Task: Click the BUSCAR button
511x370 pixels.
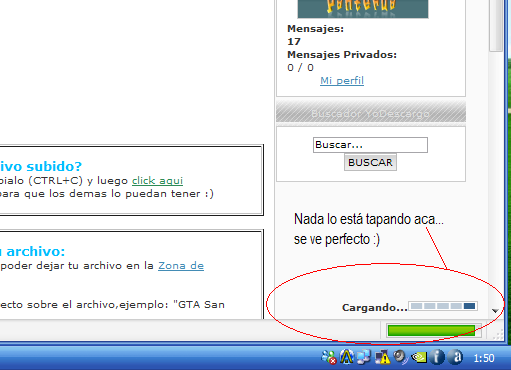Action: click(x=370, y=162)
